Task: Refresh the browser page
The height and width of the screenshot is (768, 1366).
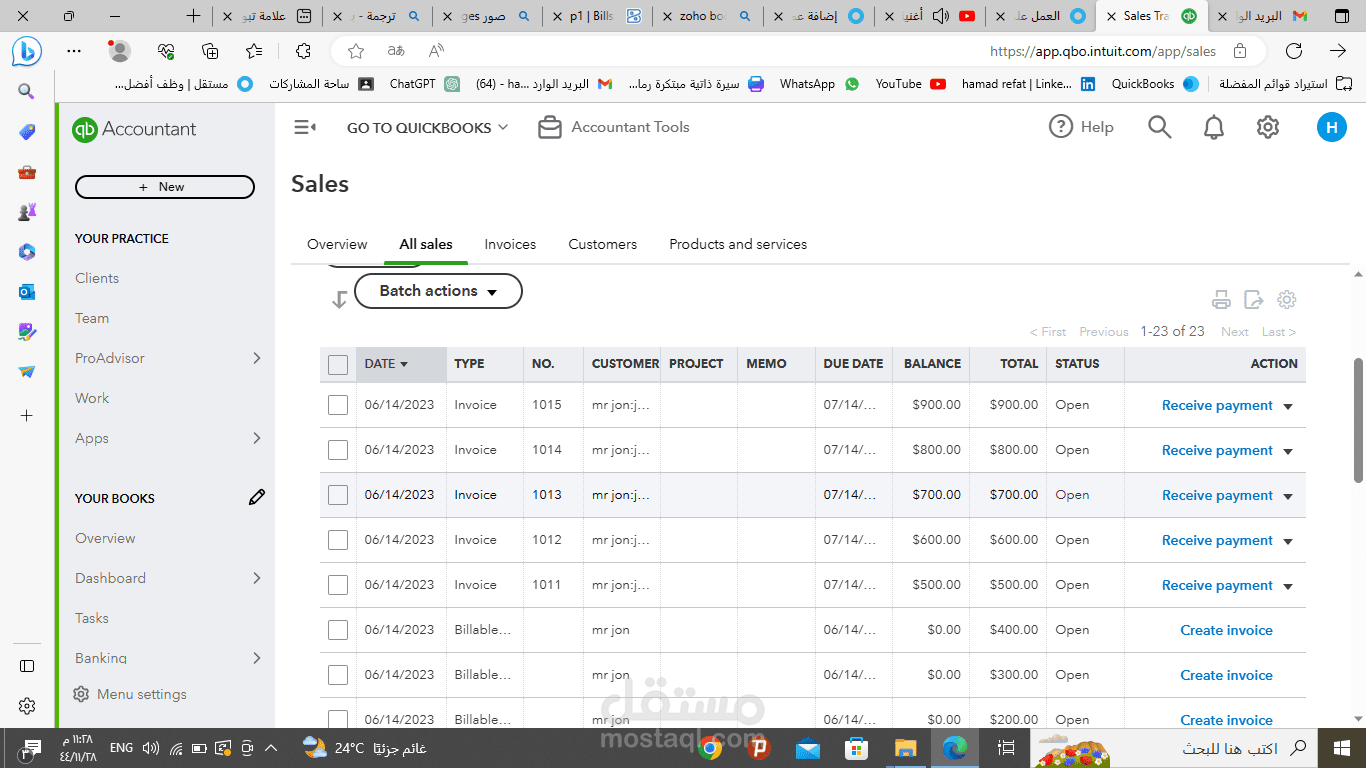Action: 1294,51
